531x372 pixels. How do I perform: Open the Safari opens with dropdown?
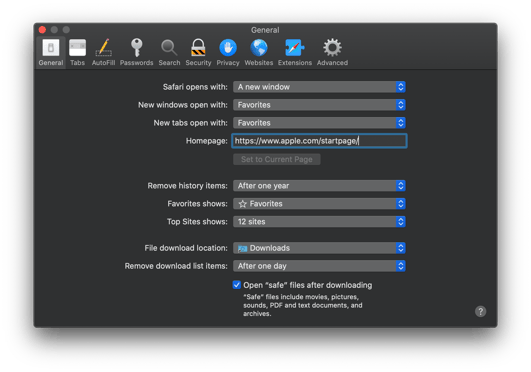[x=319, y=87]
